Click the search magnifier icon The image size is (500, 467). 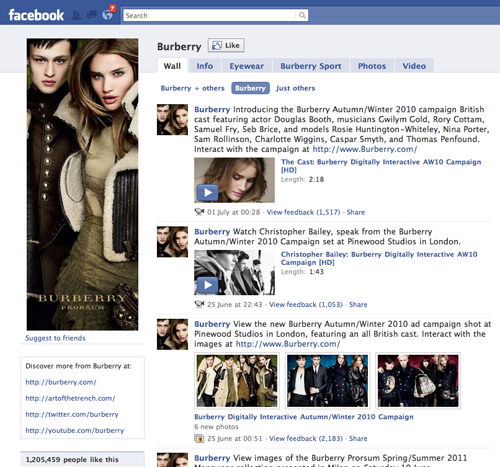pyautogui.click(x=302, y=15)
